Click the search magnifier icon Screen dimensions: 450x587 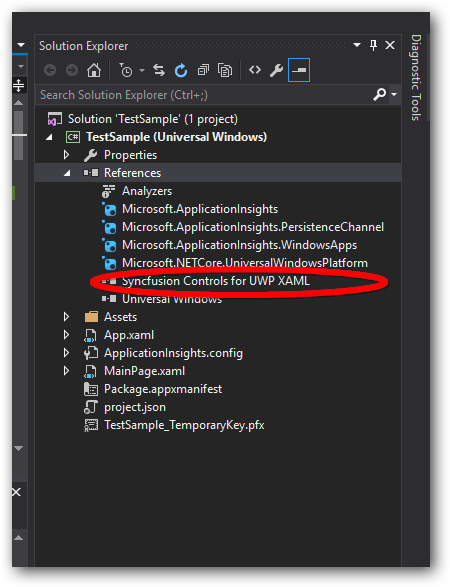pyautogui.click(x=379, y=94)
